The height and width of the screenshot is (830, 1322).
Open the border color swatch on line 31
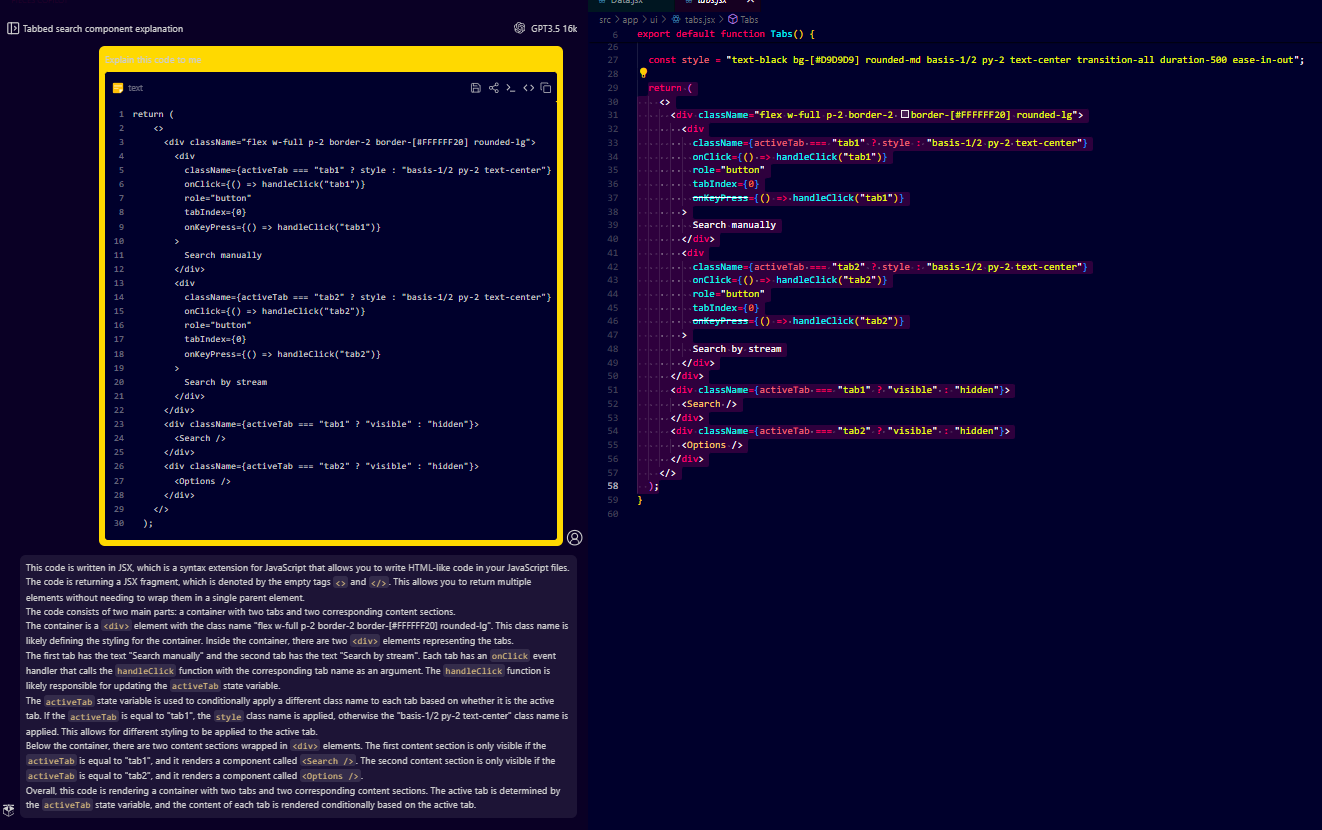pos(905,115)
